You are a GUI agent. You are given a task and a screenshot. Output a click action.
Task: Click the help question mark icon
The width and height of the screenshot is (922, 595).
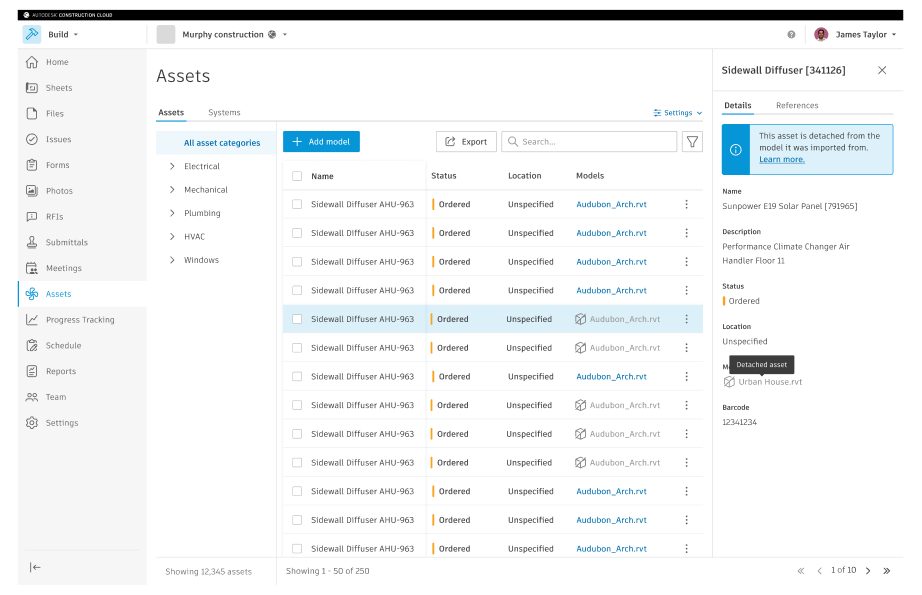791,34
